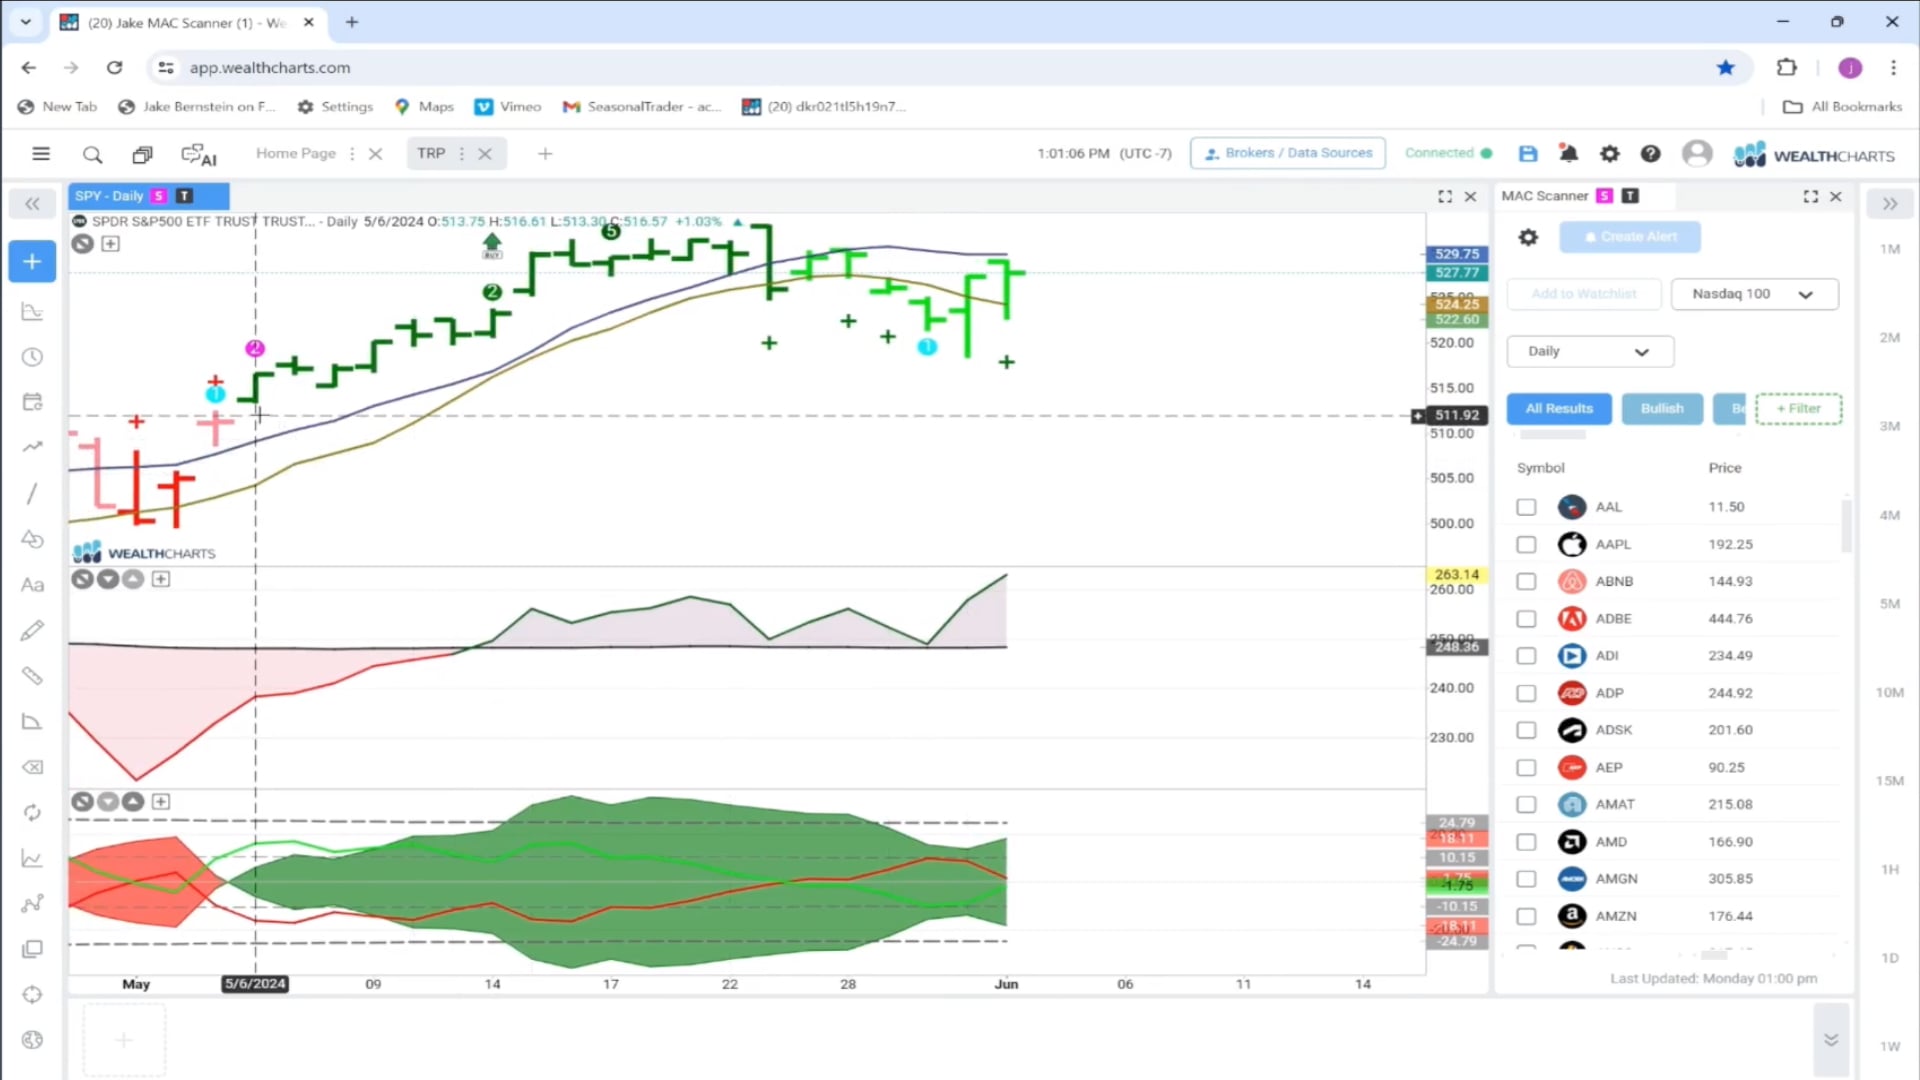Click the scanner list vertical scrollbar

[x=1846, y=525]
